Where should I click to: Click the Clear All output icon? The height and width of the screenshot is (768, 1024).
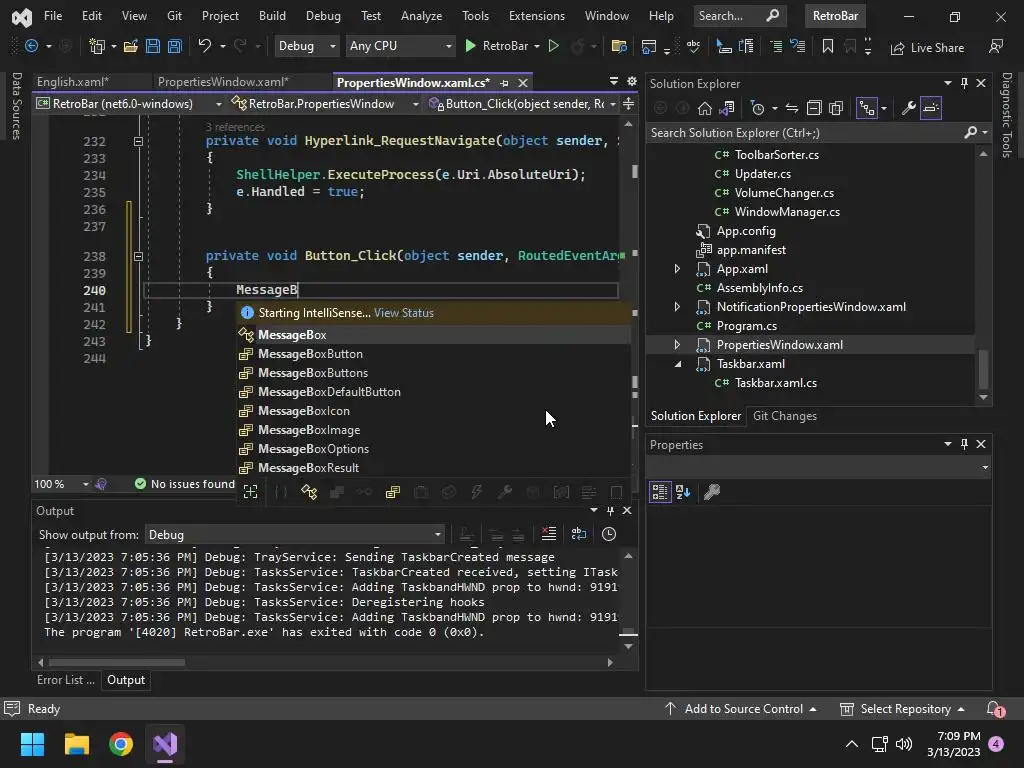click(x=548, y=534)
